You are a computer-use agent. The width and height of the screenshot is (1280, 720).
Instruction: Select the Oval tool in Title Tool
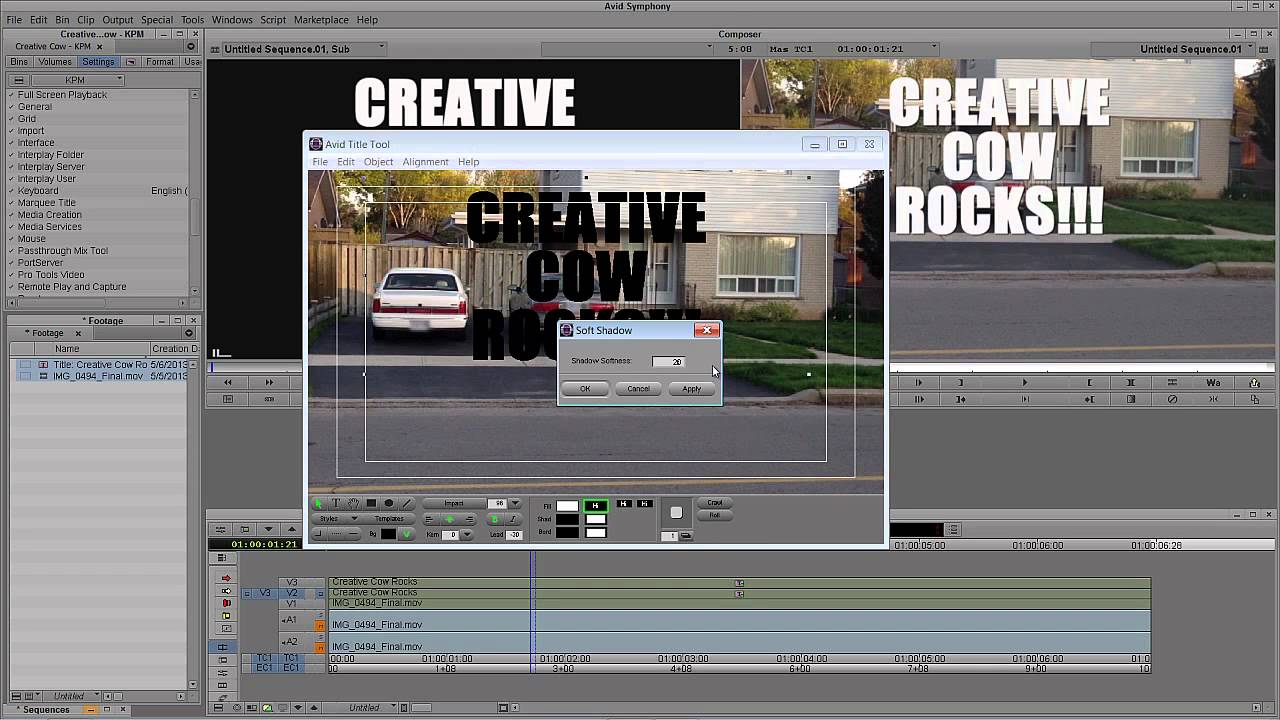click(389, 503)
